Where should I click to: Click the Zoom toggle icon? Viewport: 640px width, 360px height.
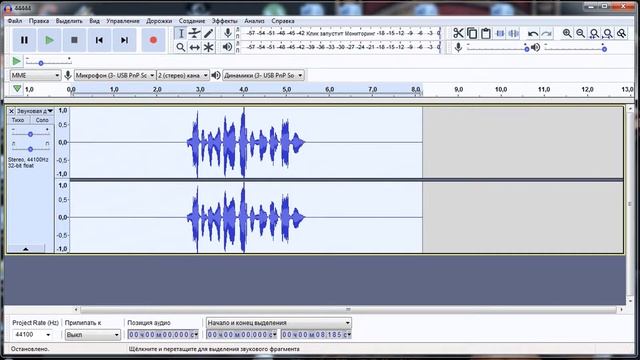pos(622,33)
